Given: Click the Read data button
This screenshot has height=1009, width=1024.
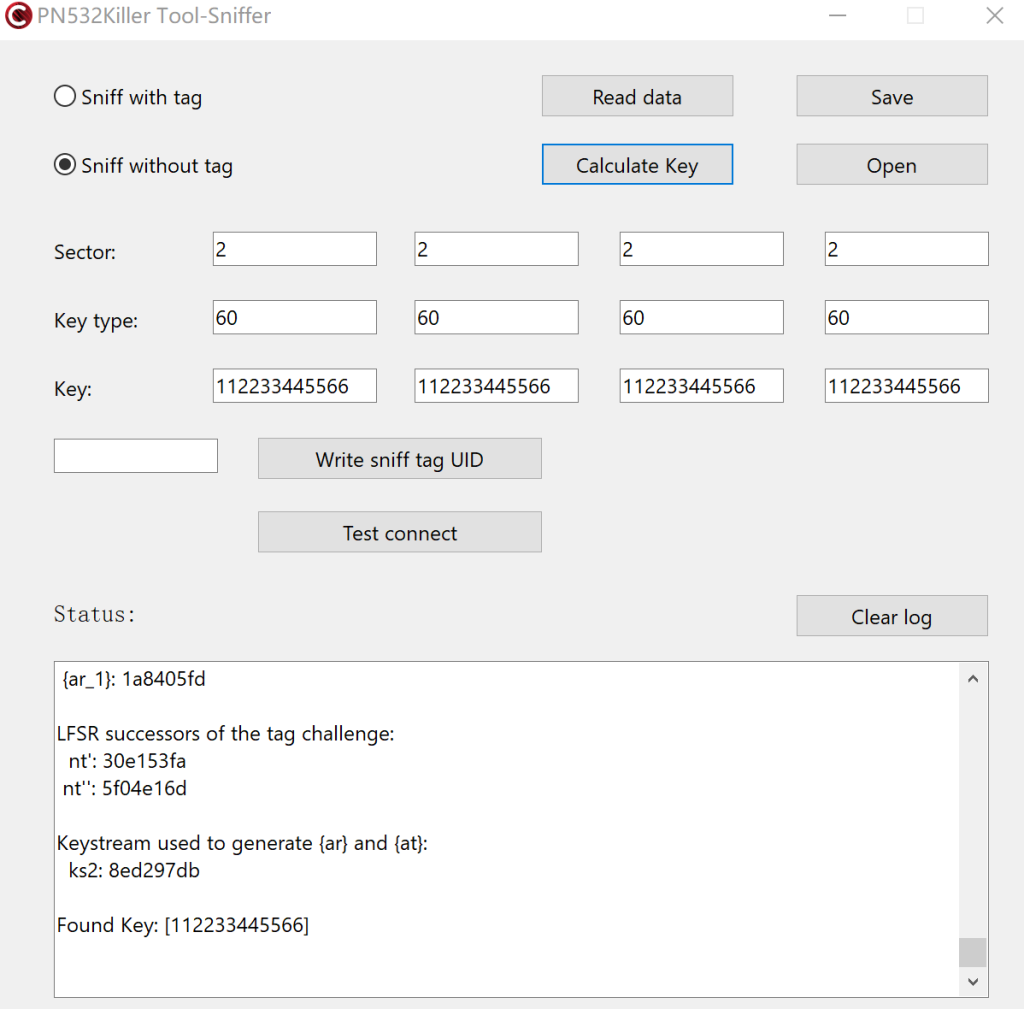Looking at the screenshot, I should coord(637,96).
